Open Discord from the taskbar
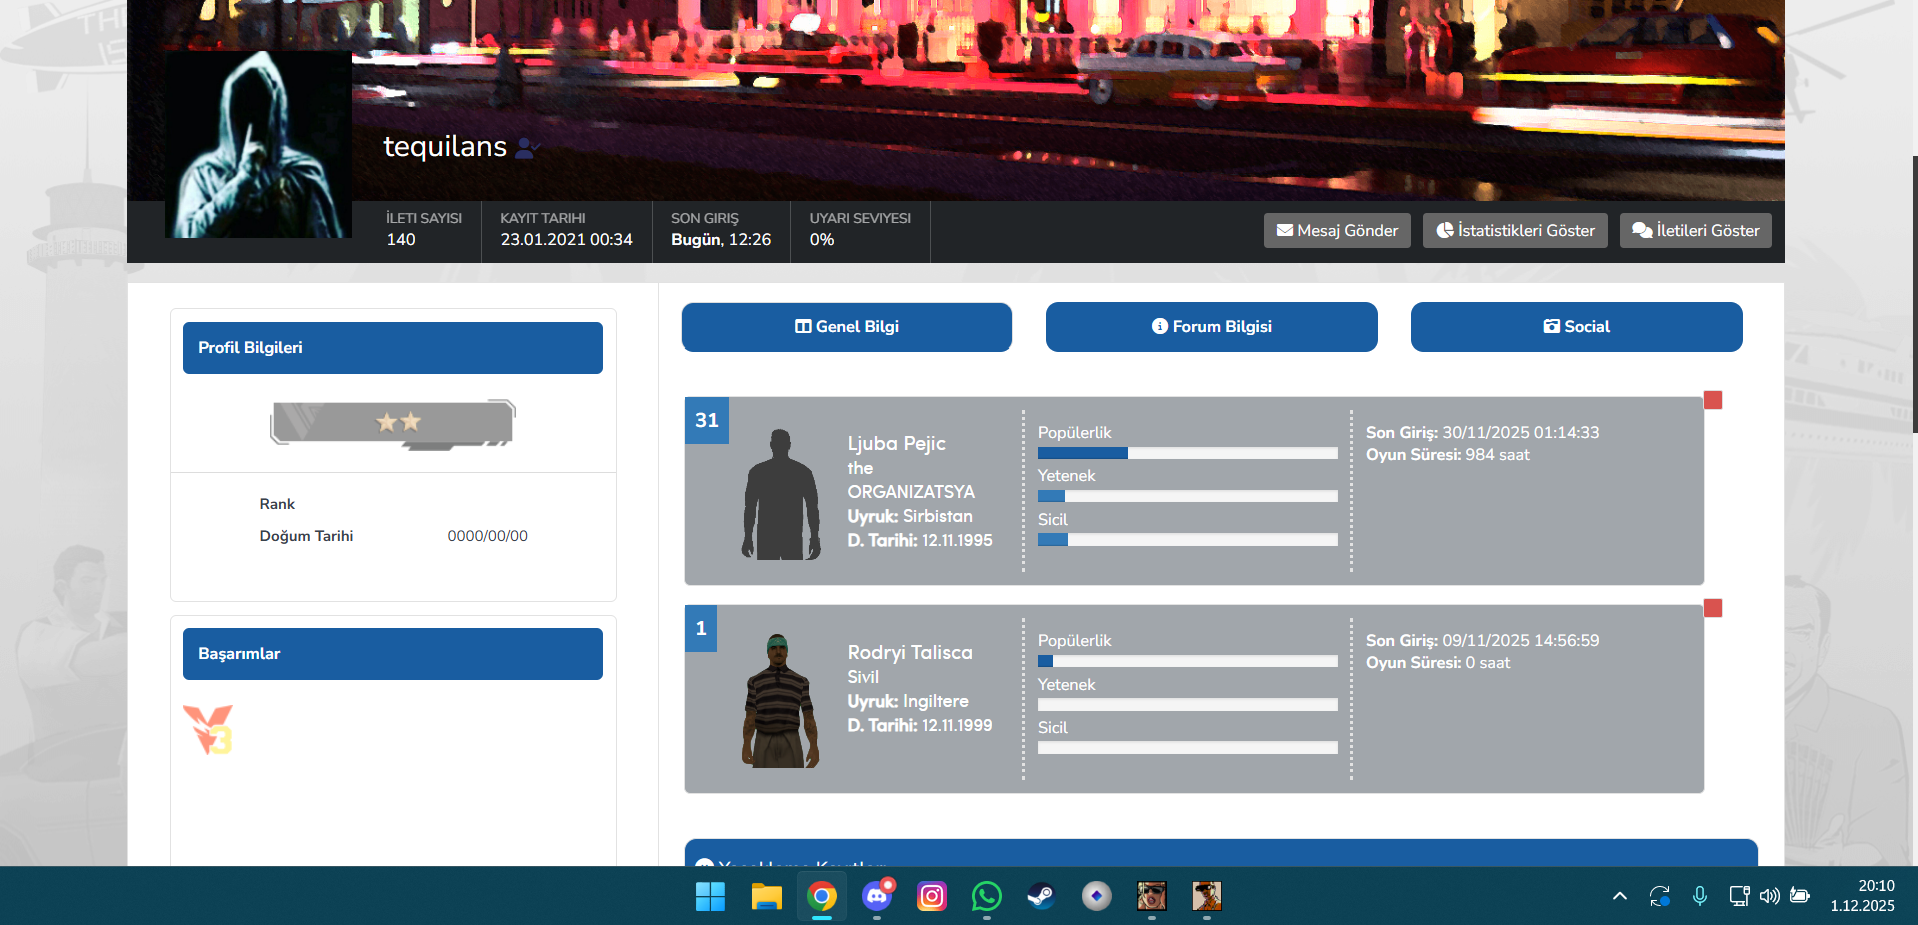 [x=877, y=896]
